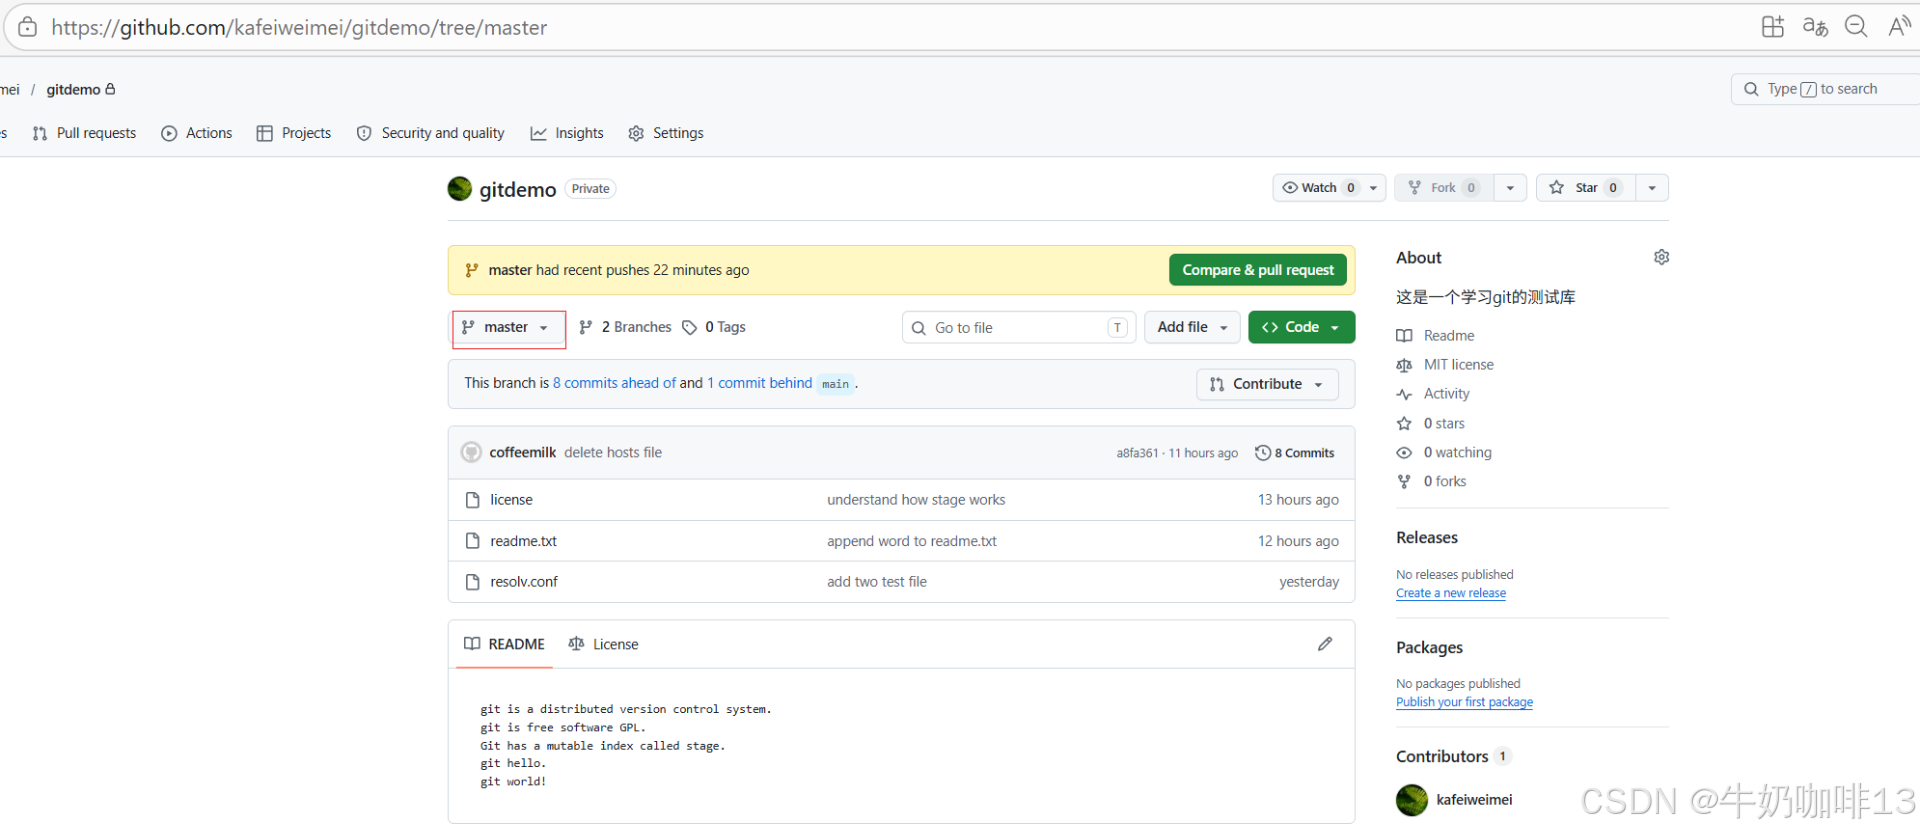The image size is (1920, 833).
Task: Click Compare & pull request button
Action: click(1258, 271)
